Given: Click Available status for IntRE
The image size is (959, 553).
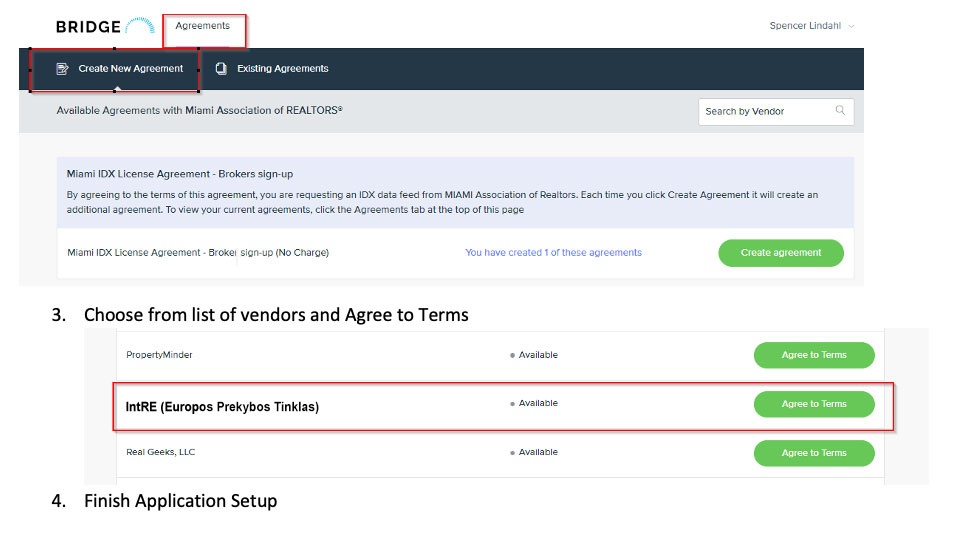Looking at the screenshot, I should point(534,403).
